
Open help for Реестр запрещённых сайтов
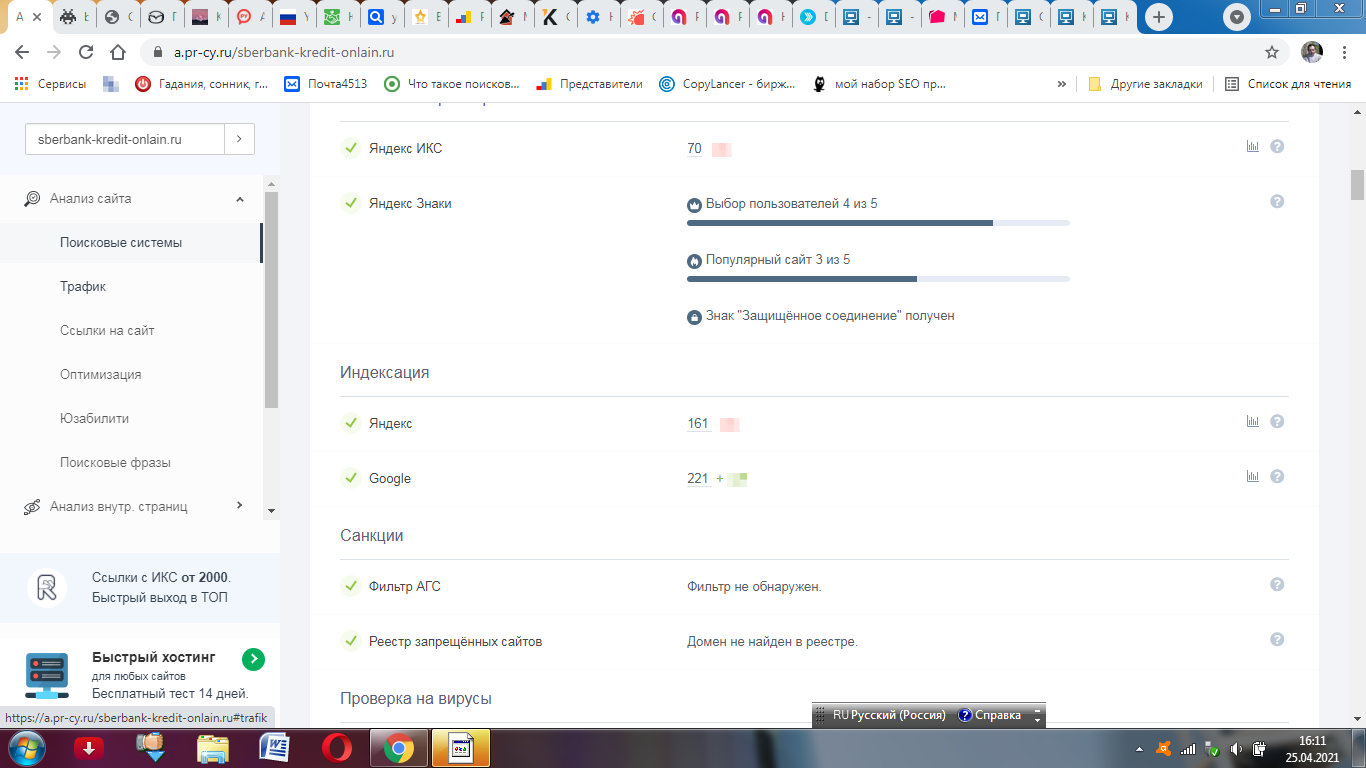click(1277, 640)
